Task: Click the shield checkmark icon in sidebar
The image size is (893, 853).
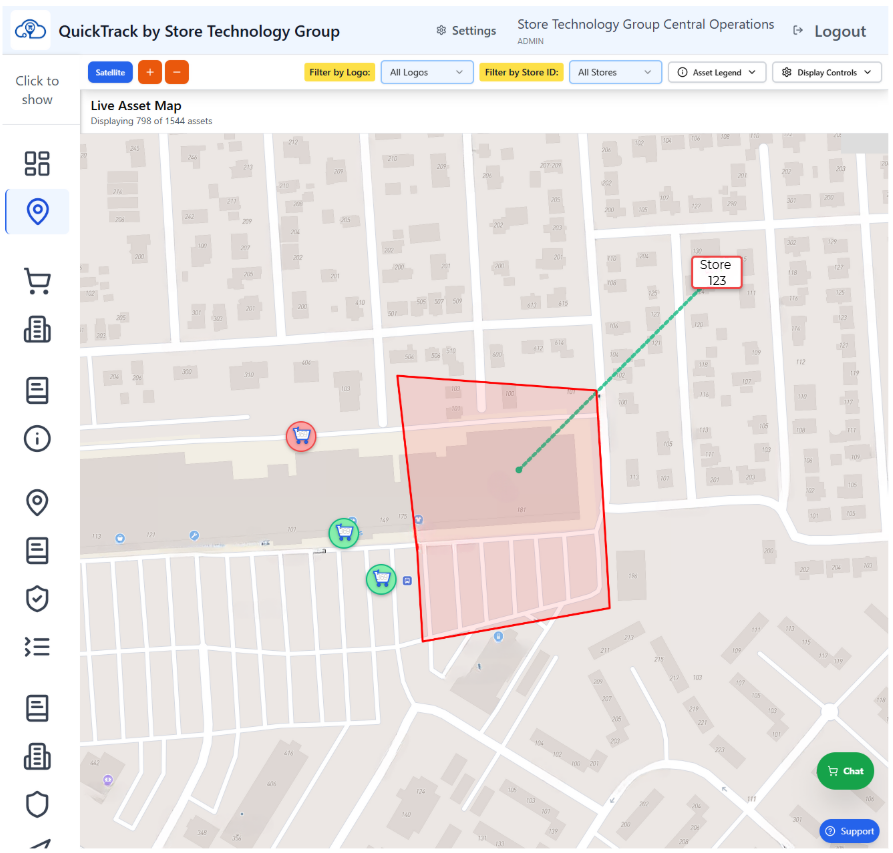Action: coord(37,598)
